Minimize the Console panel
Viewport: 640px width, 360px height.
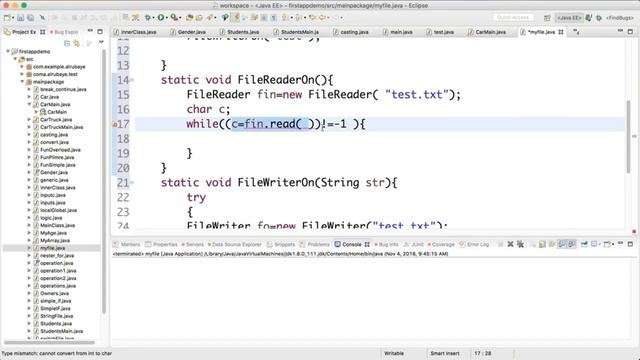click(x=620, y=244)
